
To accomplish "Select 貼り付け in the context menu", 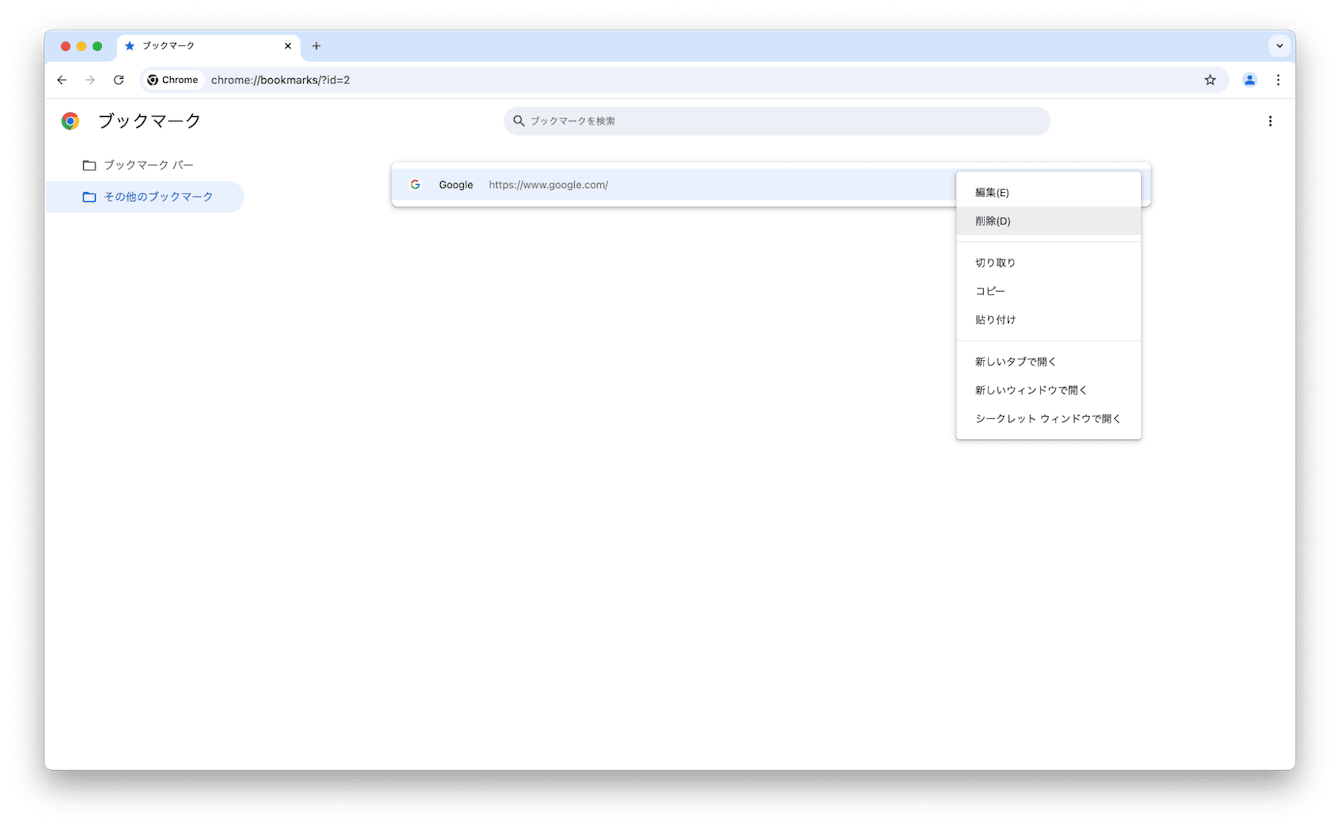I will [x=1048, y=320].
